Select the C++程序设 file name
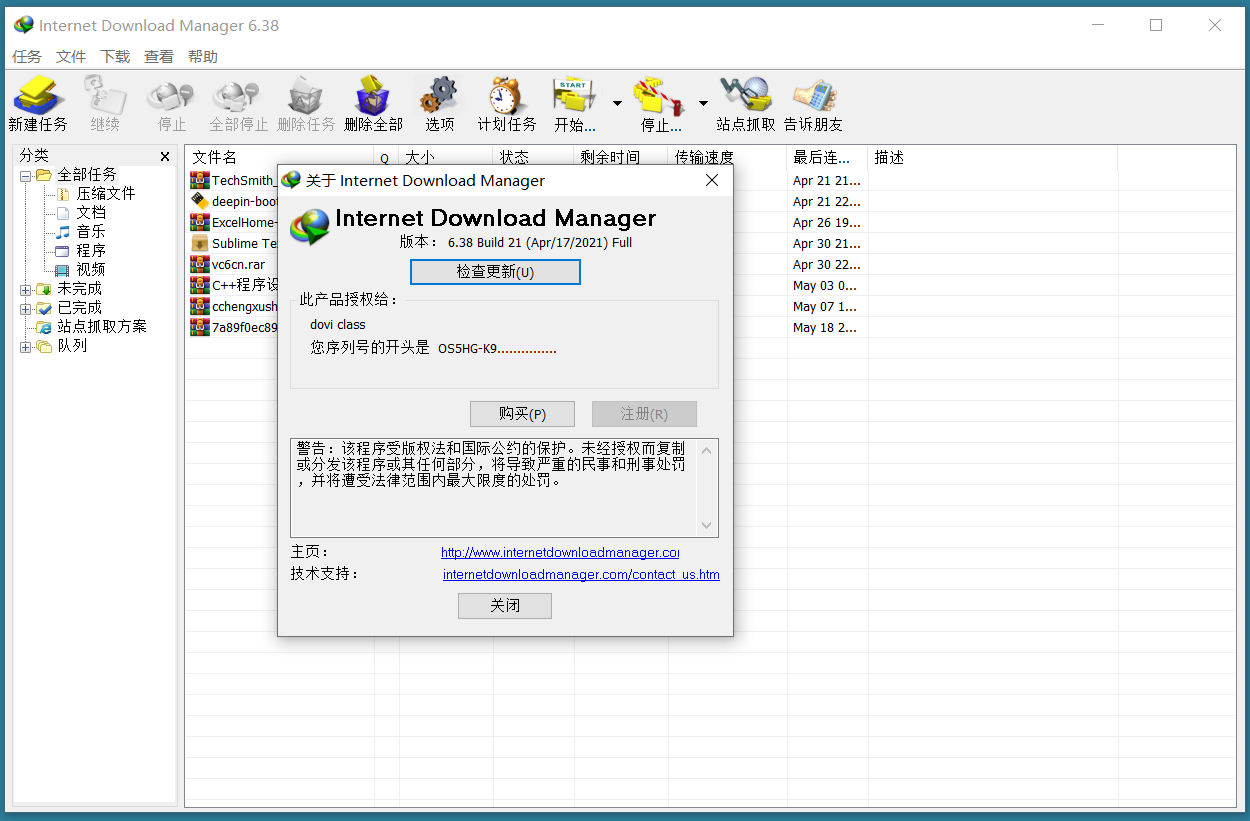This screenshot has height=821, width=1250. point(245,285)
